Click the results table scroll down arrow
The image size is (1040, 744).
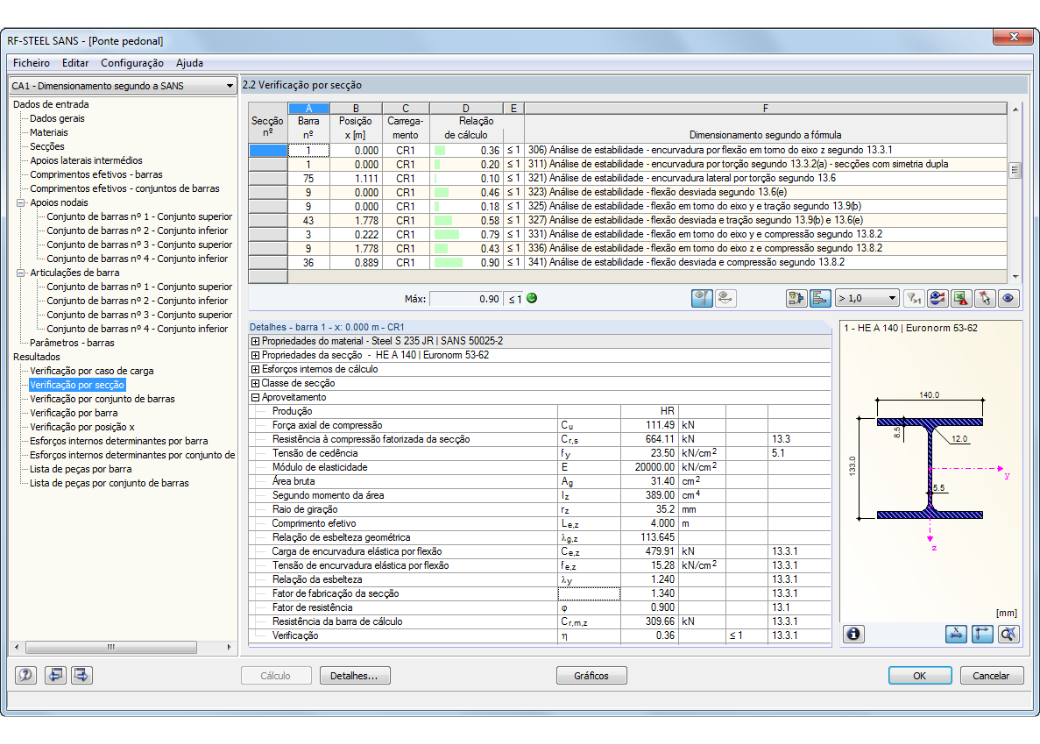tap(1015, 277)
